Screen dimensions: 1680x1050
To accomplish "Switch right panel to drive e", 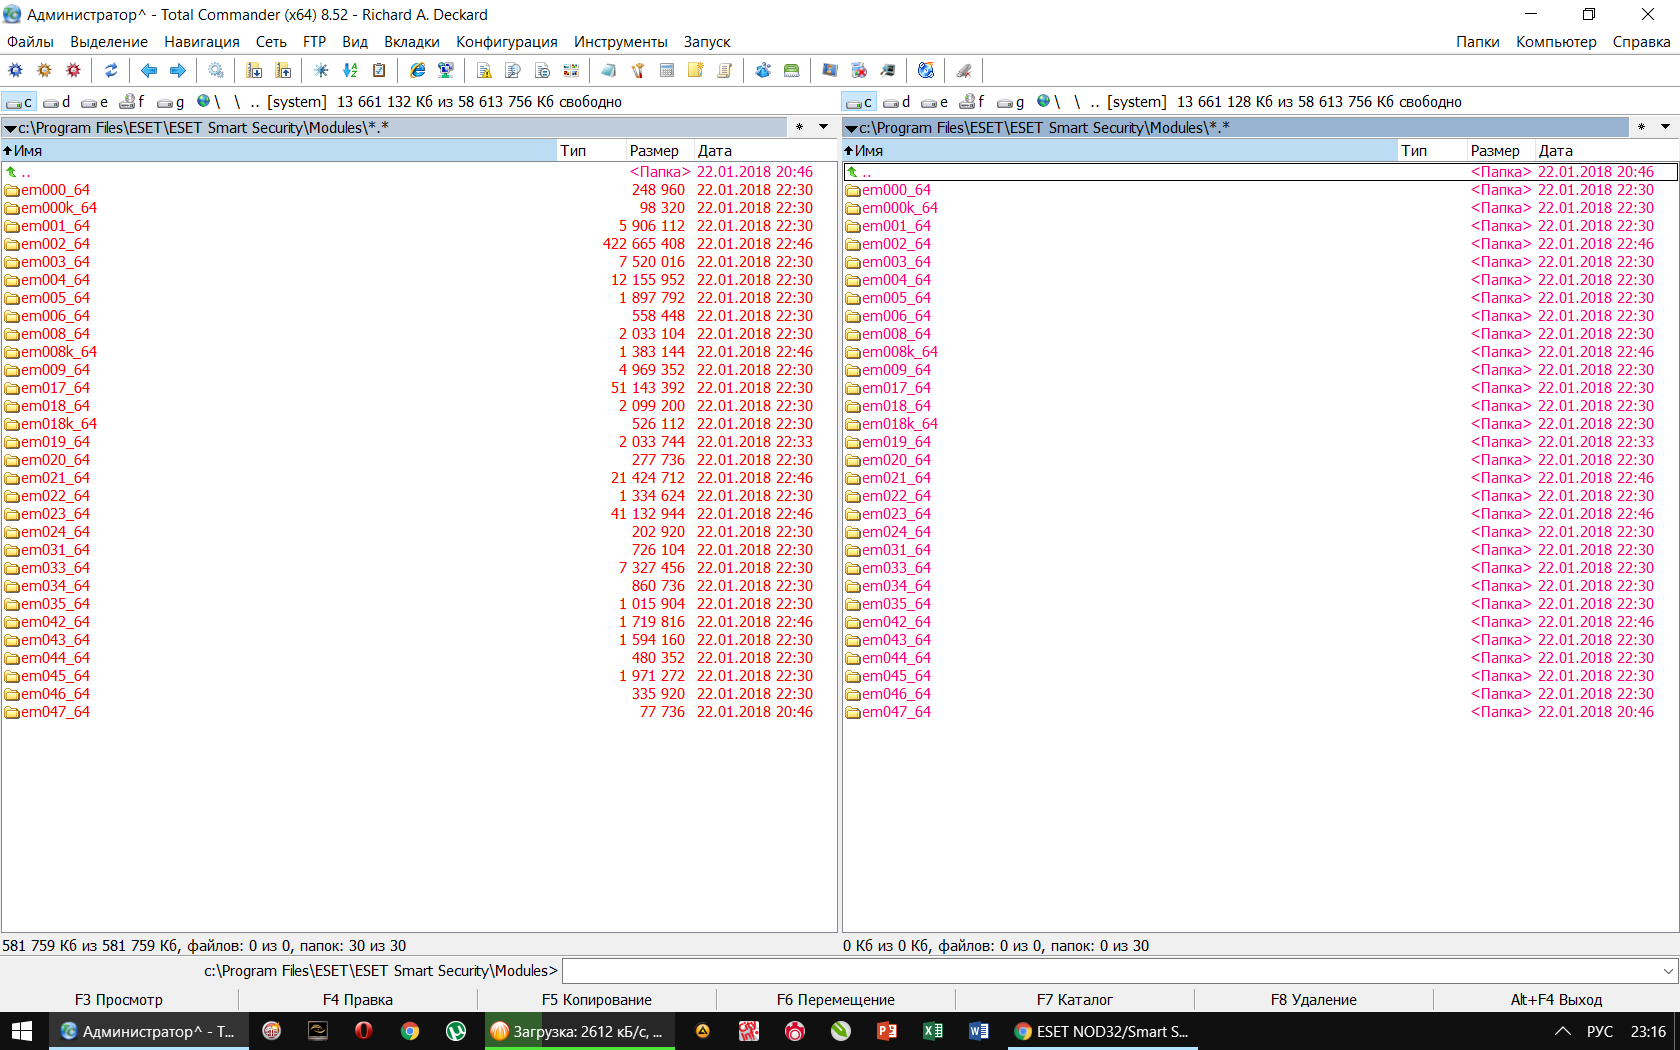I will coord(935,102).
